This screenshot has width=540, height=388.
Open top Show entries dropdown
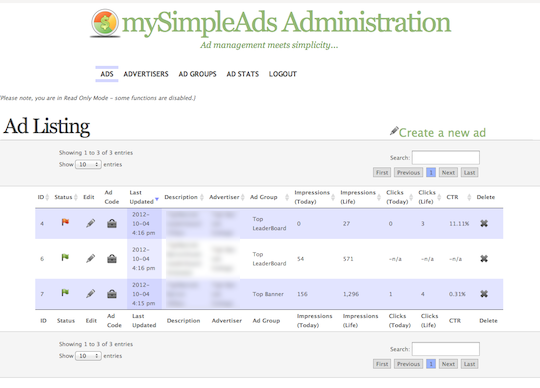tap(88, 165)
